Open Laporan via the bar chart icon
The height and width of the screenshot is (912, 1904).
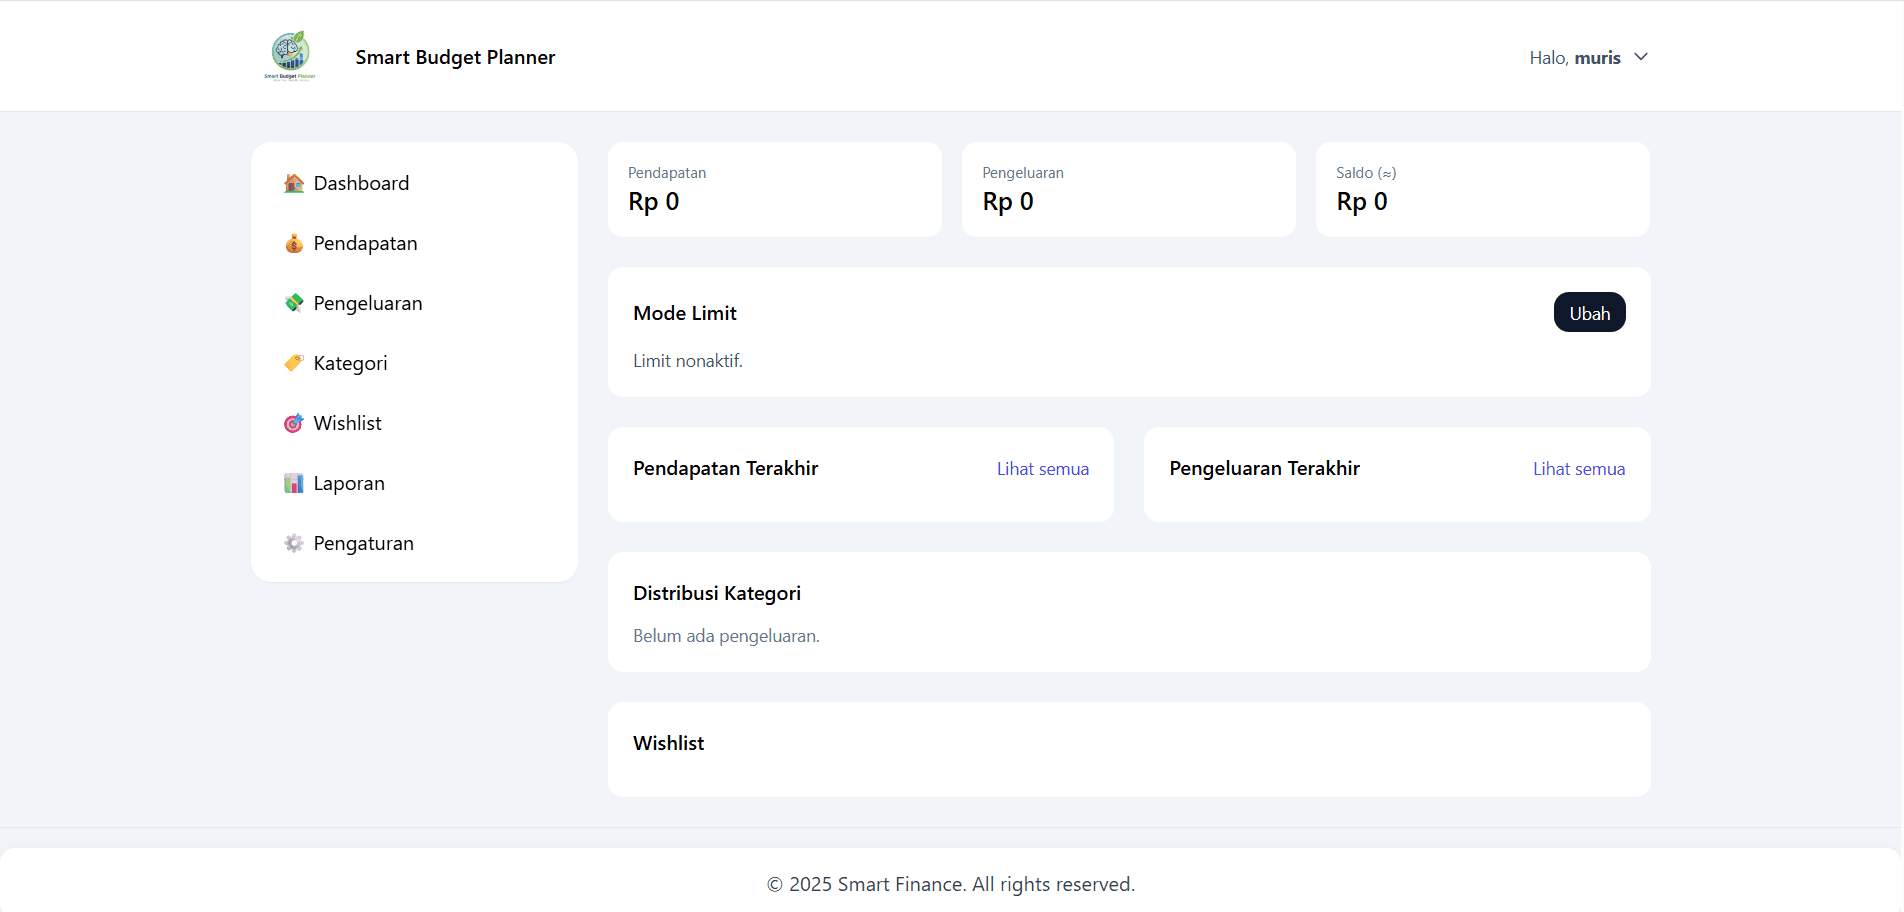(x=293, y=483)
